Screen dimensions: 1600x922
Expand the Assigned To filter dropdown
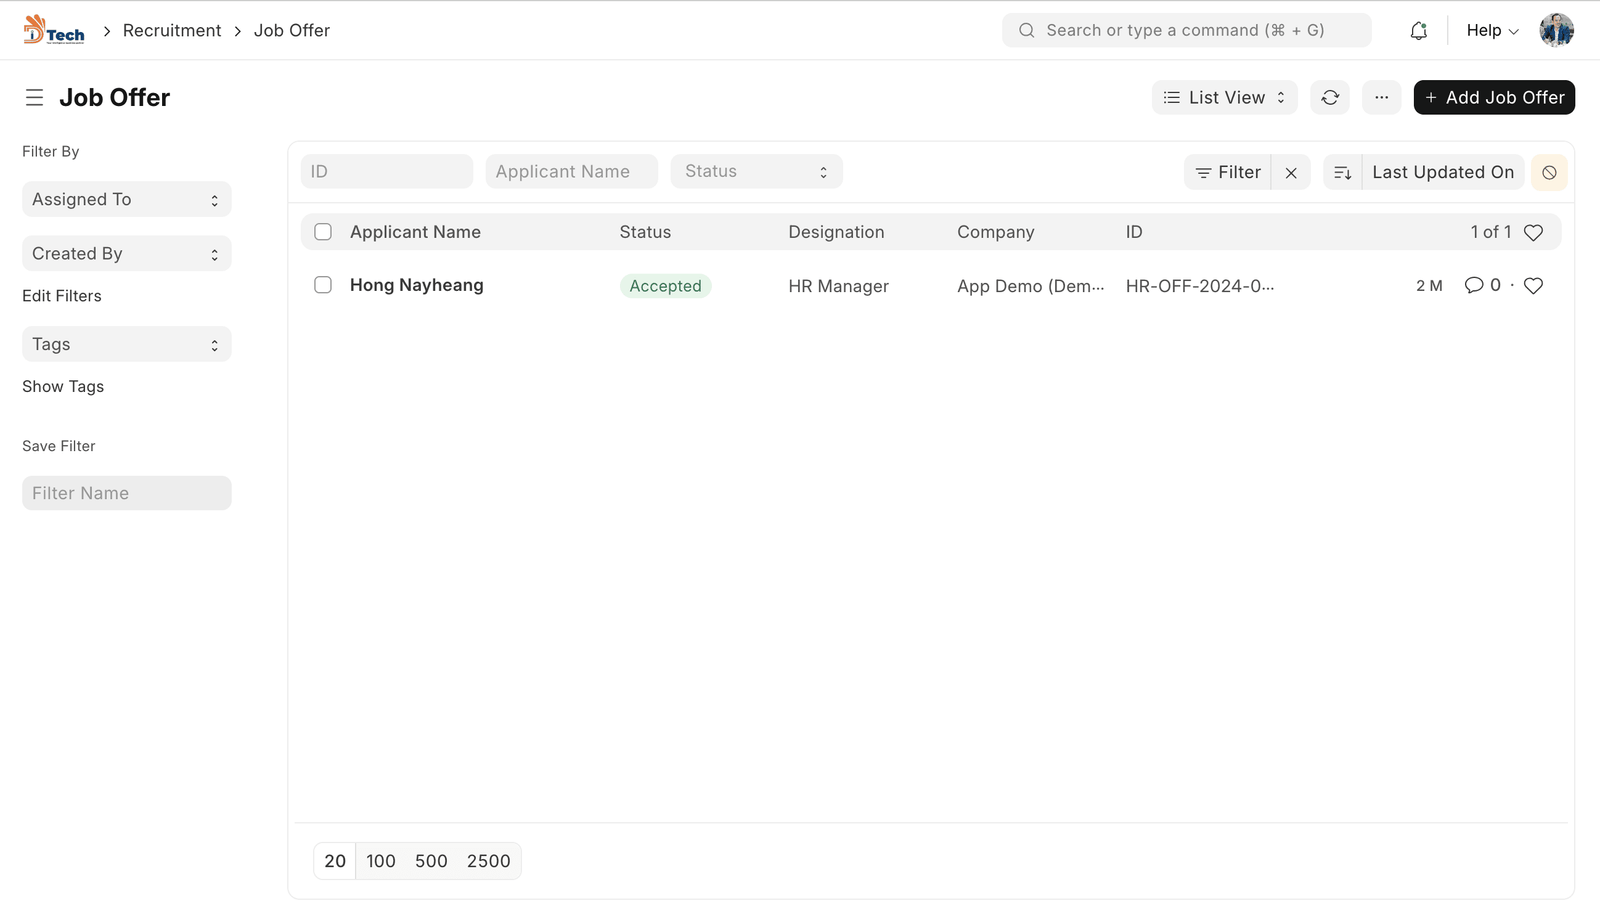tap(126, 199)
